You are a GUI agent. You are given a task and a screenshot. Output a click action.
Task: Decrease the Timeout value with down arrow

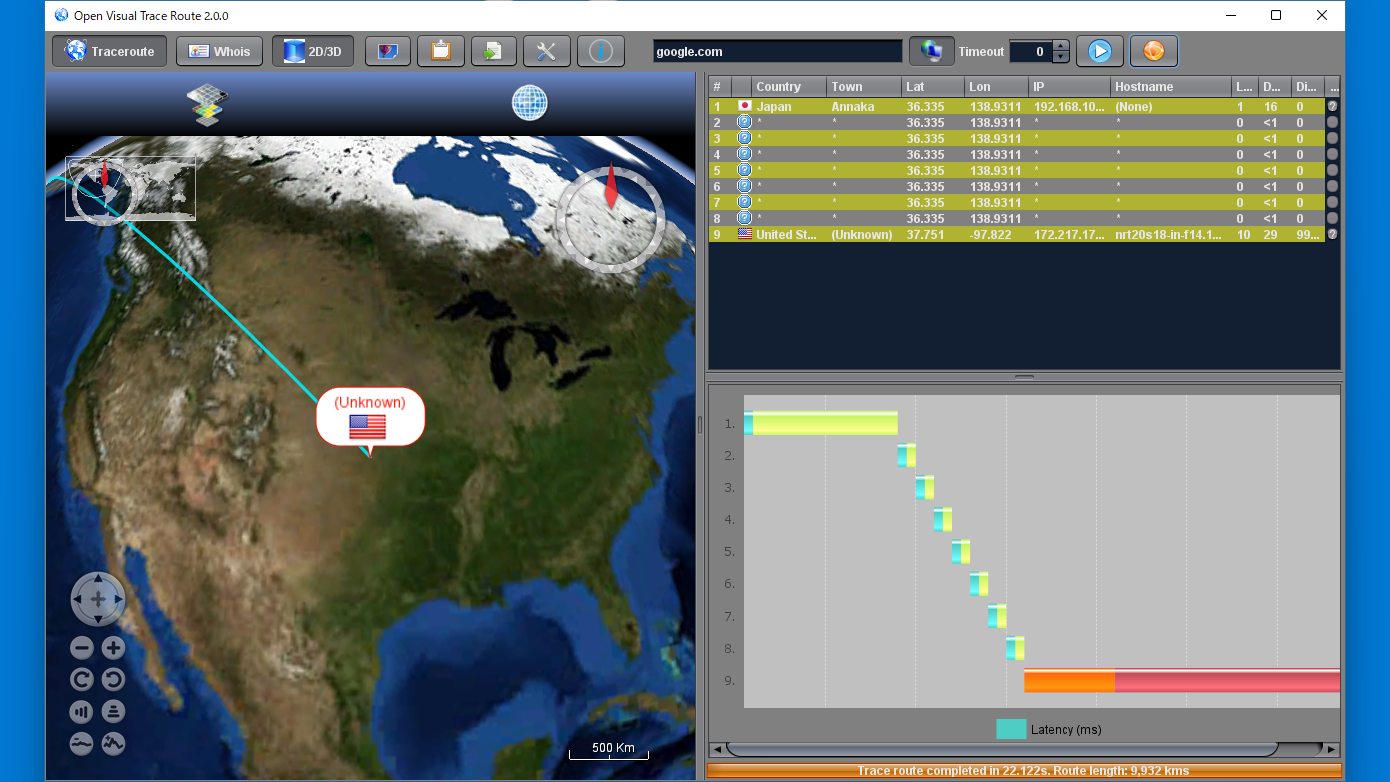pyautogui.click(x=1061, y=57)
